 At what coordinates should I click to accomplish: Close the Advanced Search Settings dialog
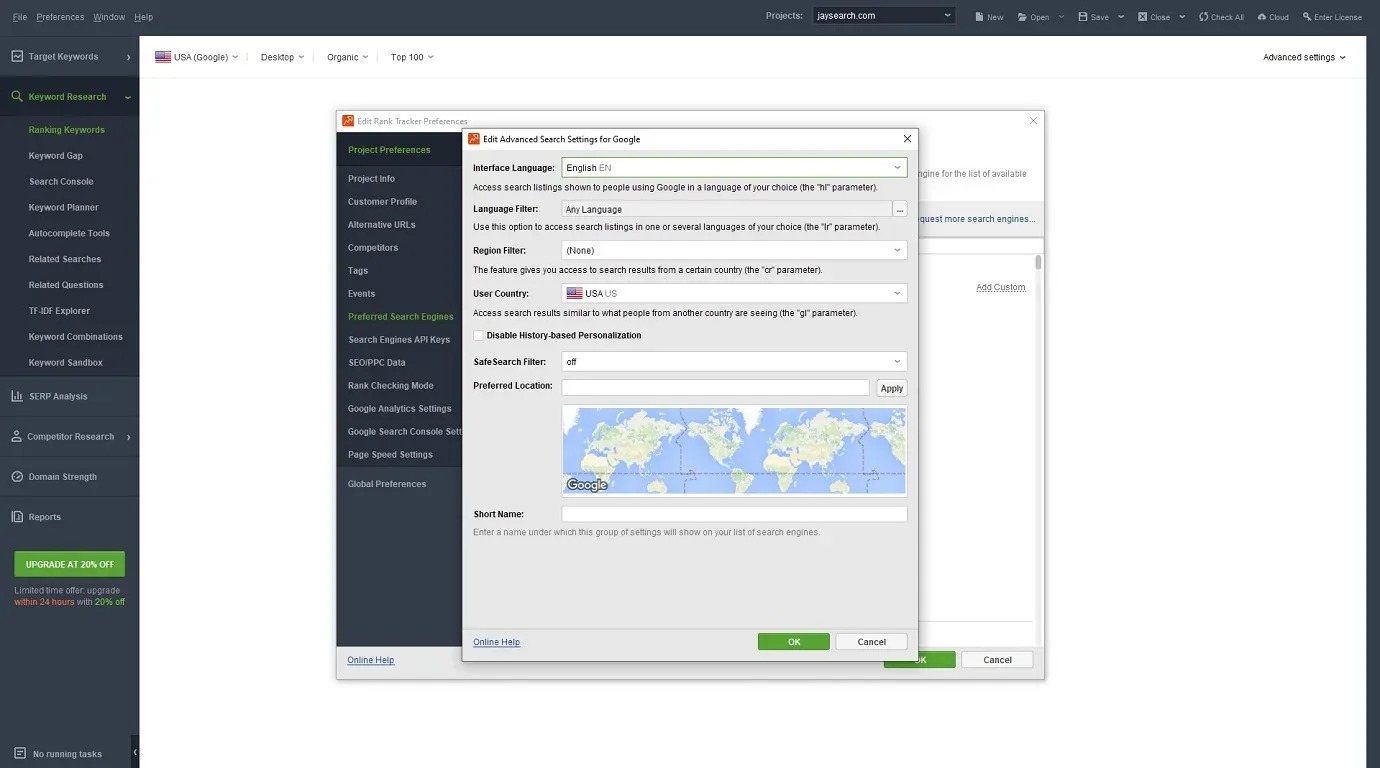tap(907, 139)
